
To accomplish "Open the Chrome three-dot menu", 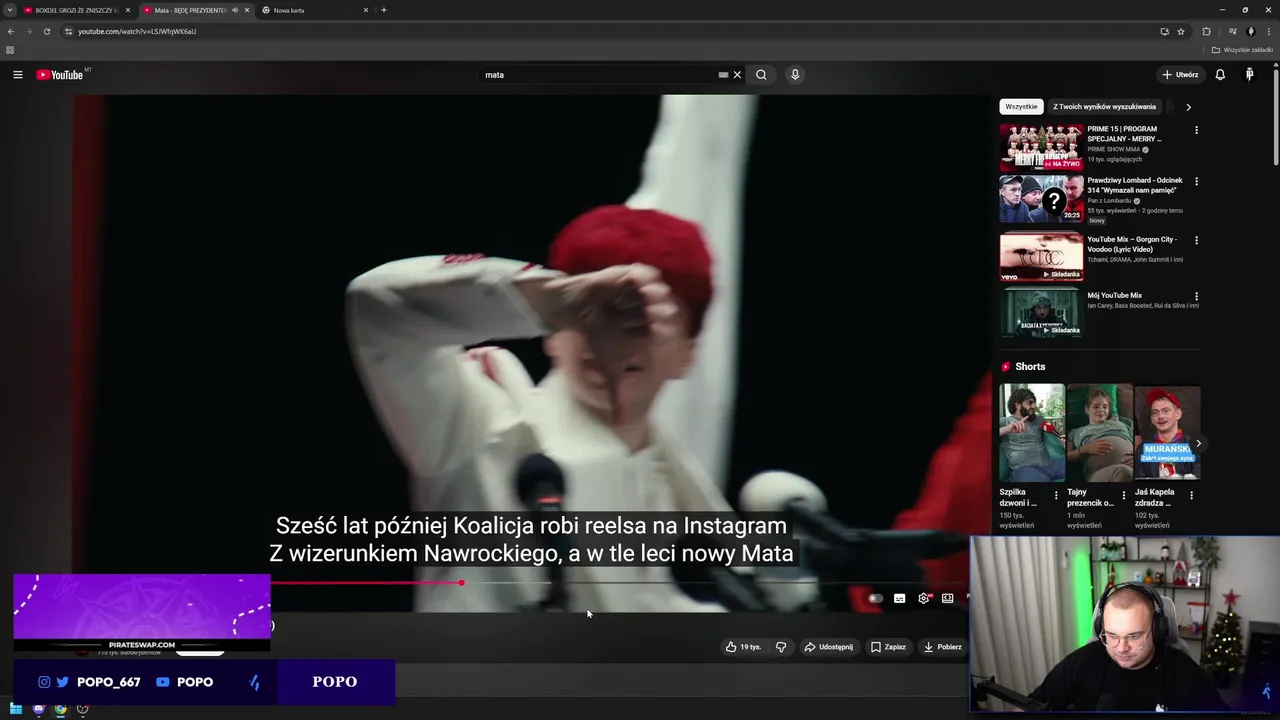I will (1269, 31).
